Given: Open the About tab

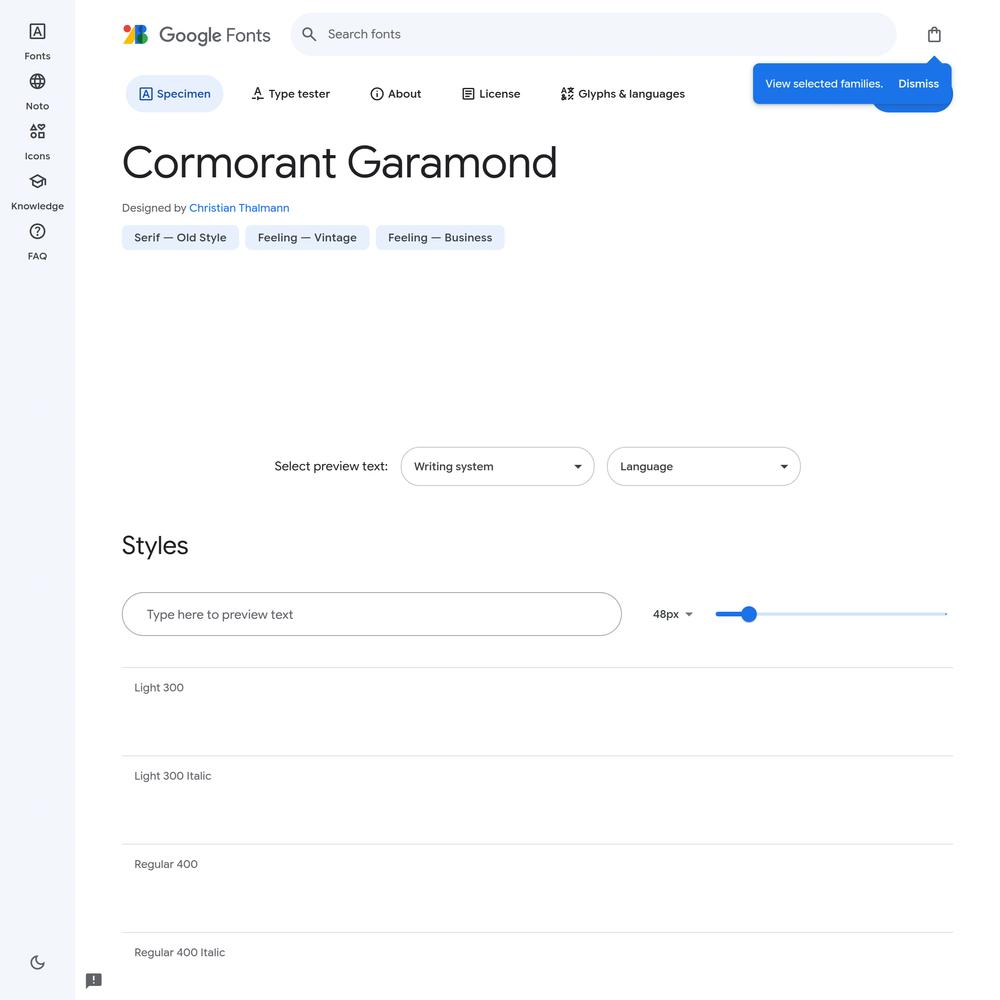Looking at the screenshot, I should click(396, 94).
